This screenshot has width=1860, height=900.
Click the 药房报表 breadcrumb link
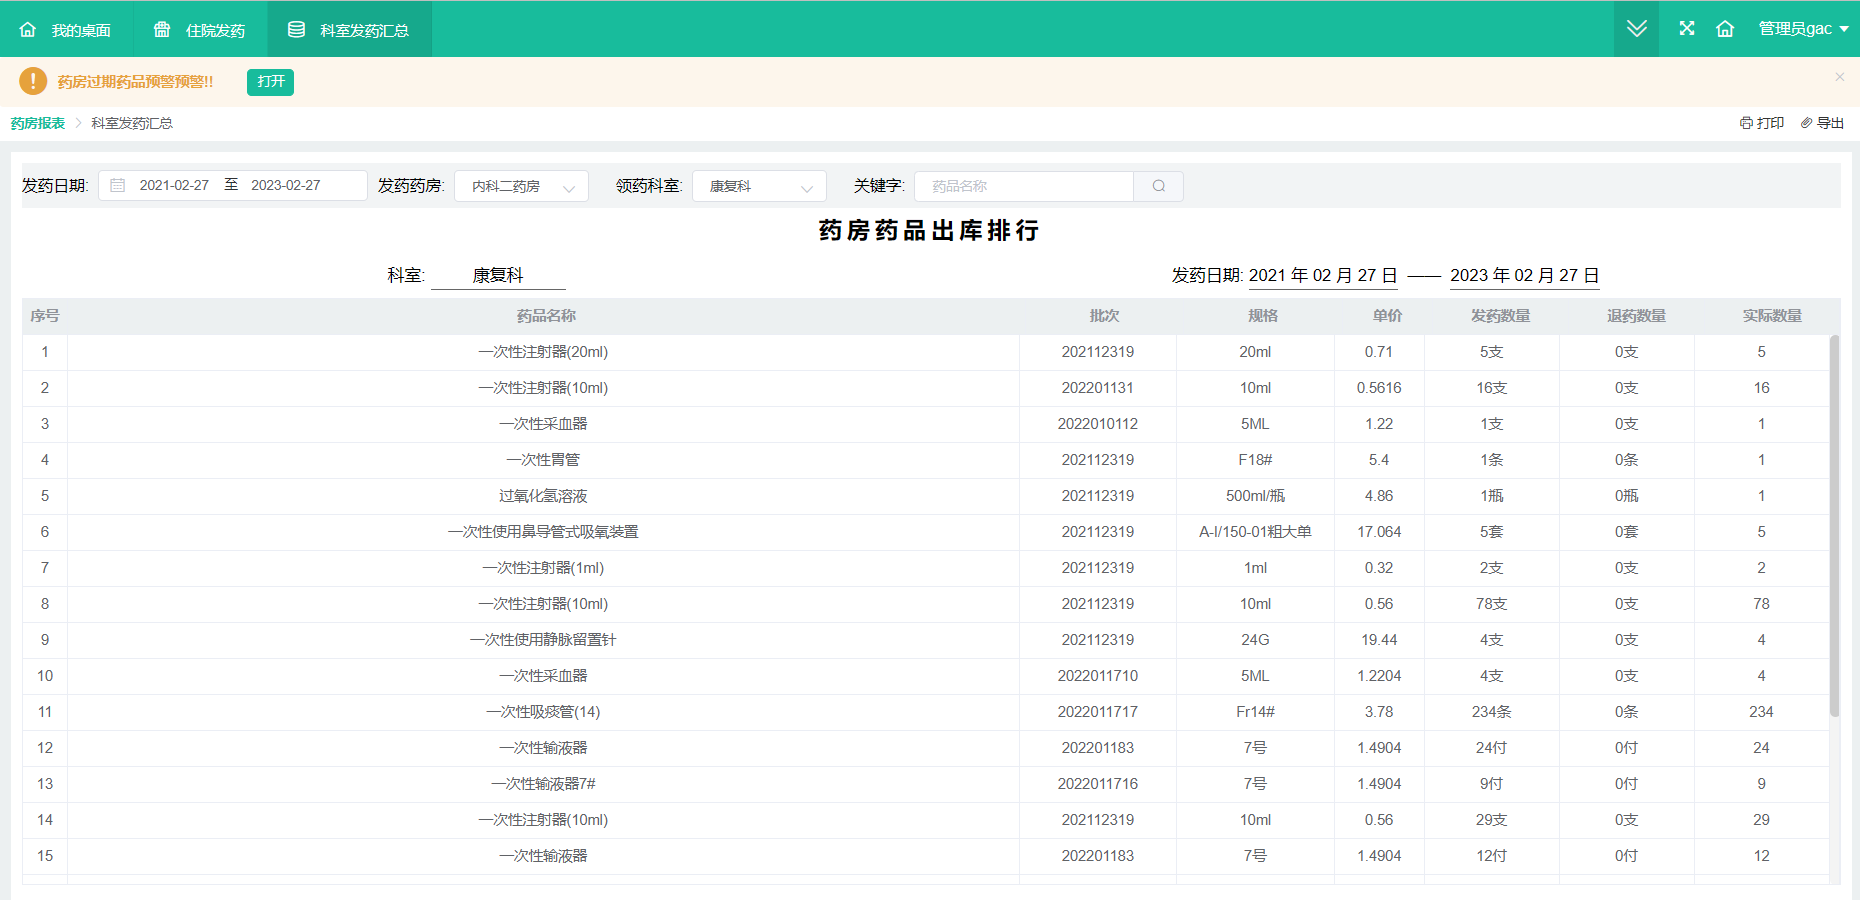click(x=38, y=123)
